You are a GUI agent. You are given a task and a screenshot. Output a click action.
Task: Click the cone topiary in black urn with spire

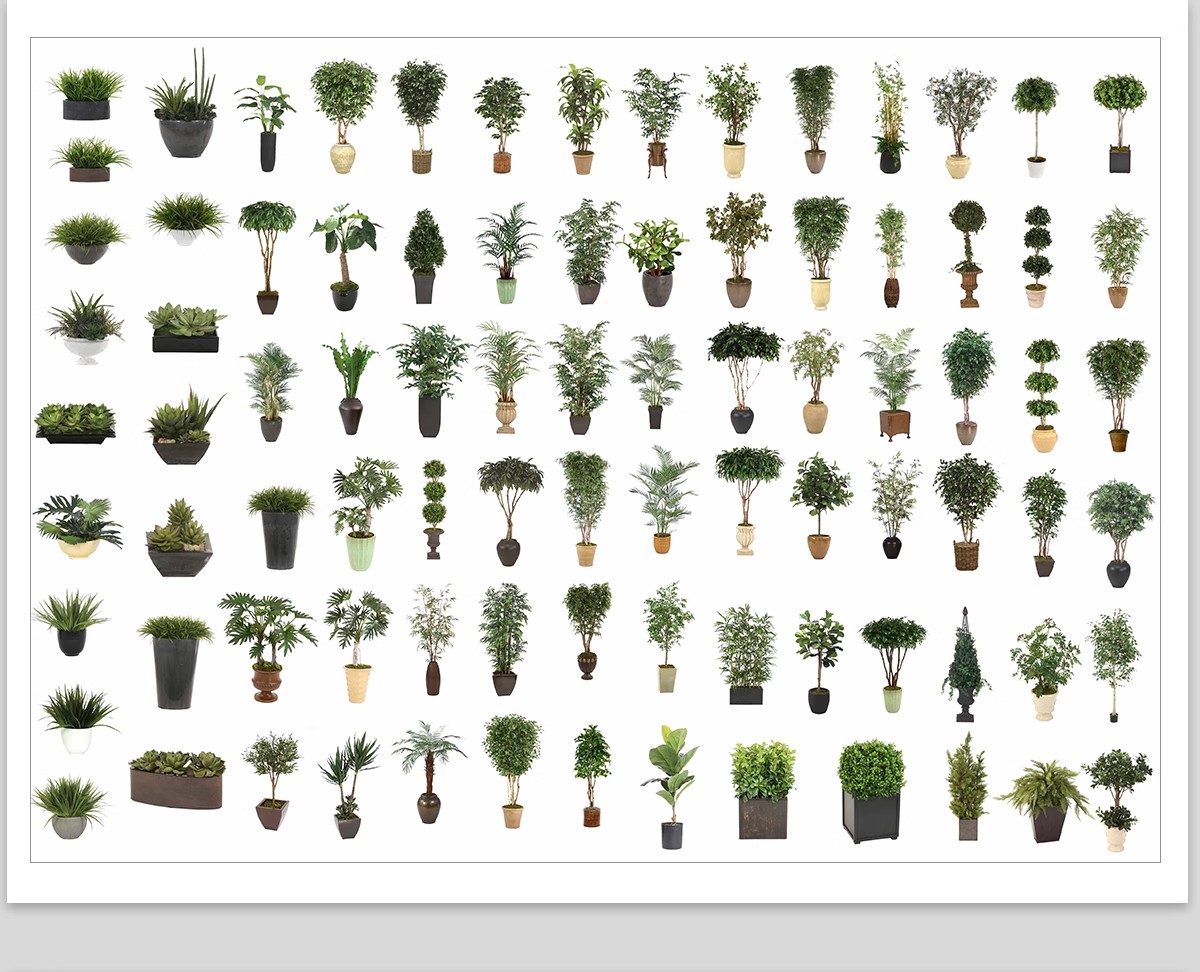click(965, 664)
